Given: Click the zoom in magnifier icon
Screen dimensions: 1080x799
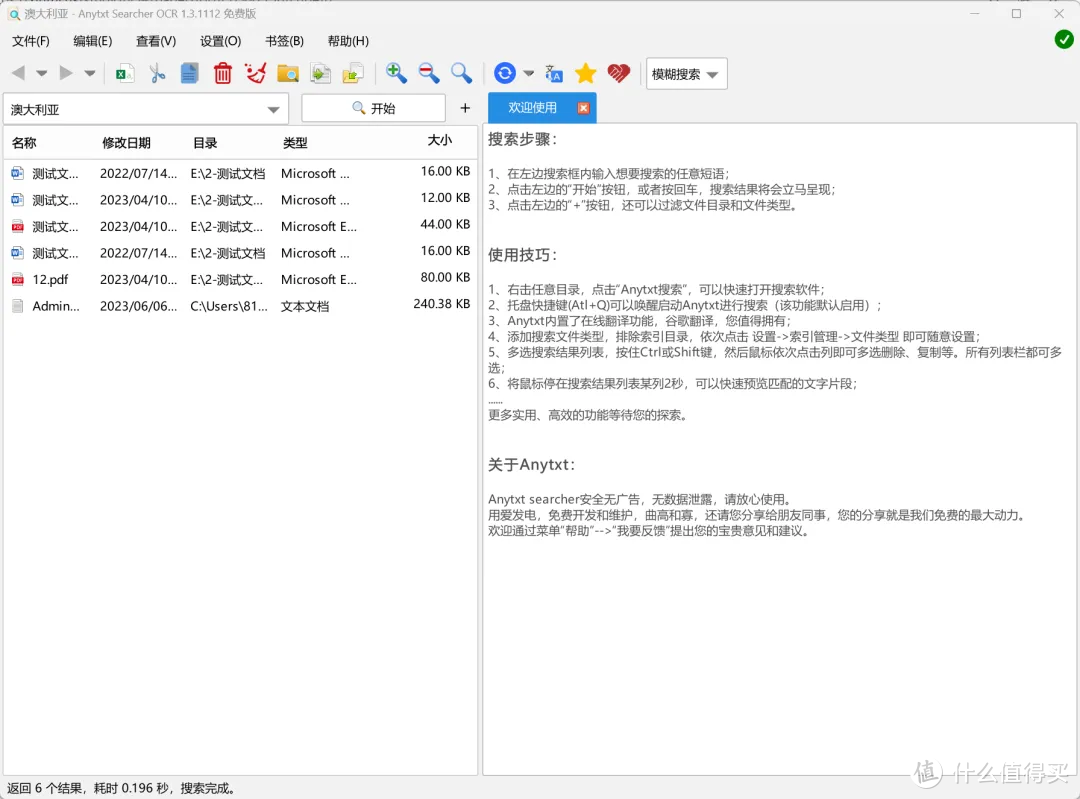Looking at the screenshot, I should (396, 73).
